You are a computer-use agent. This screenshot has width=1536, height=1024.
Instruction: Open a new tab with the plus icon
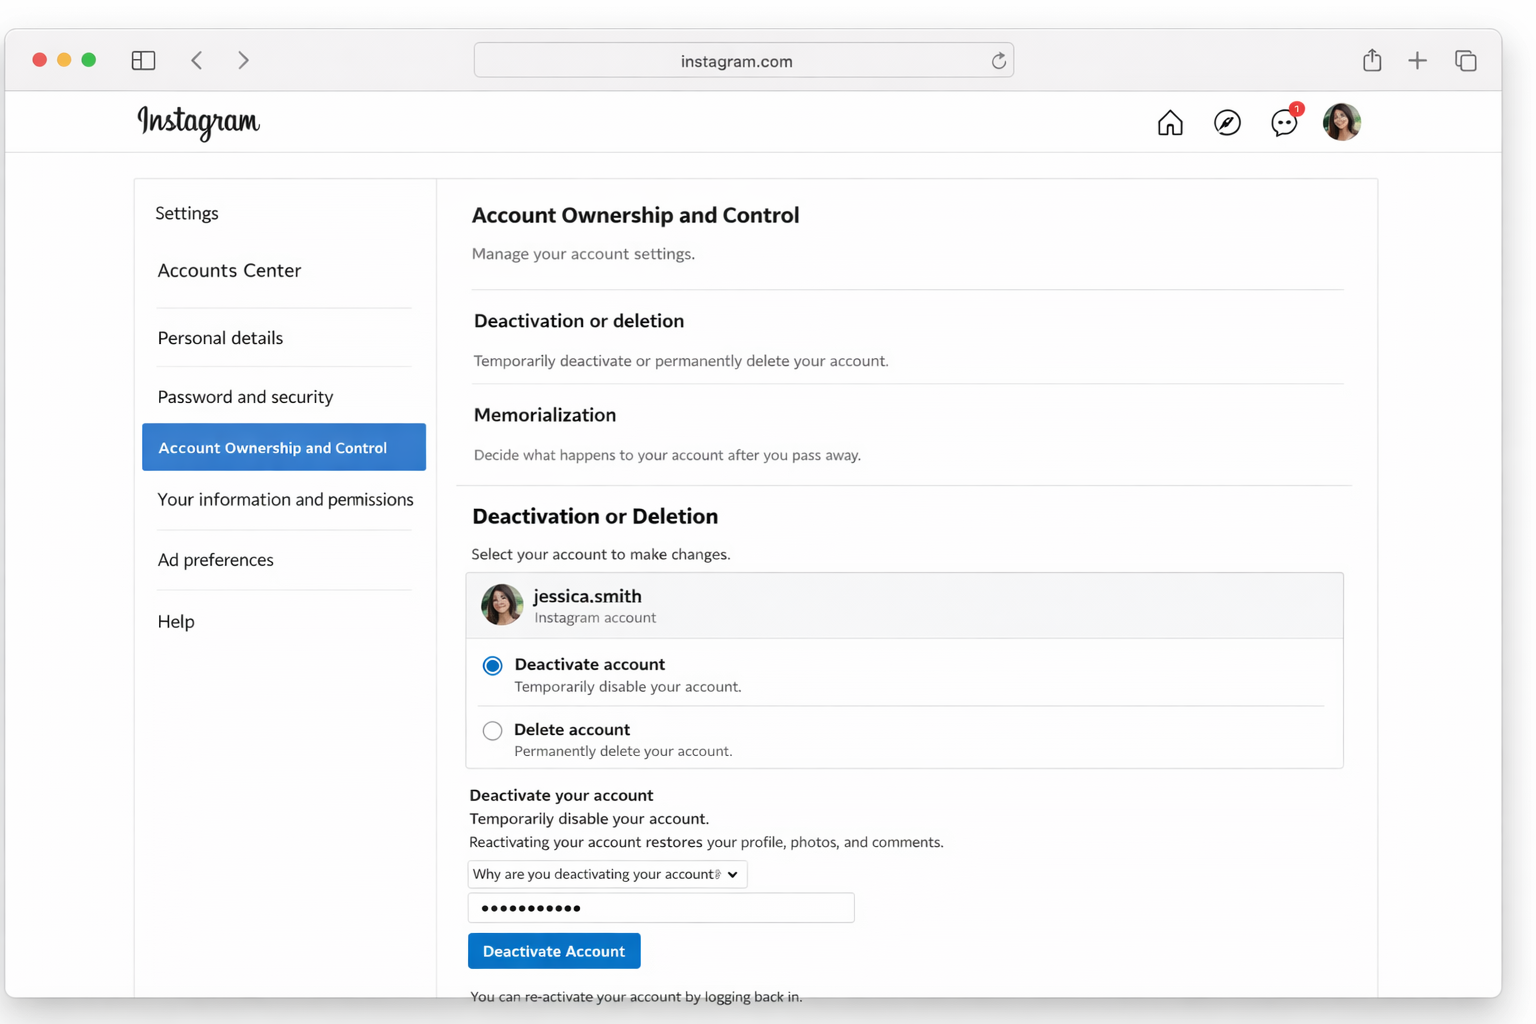[x=1418, y=60]
